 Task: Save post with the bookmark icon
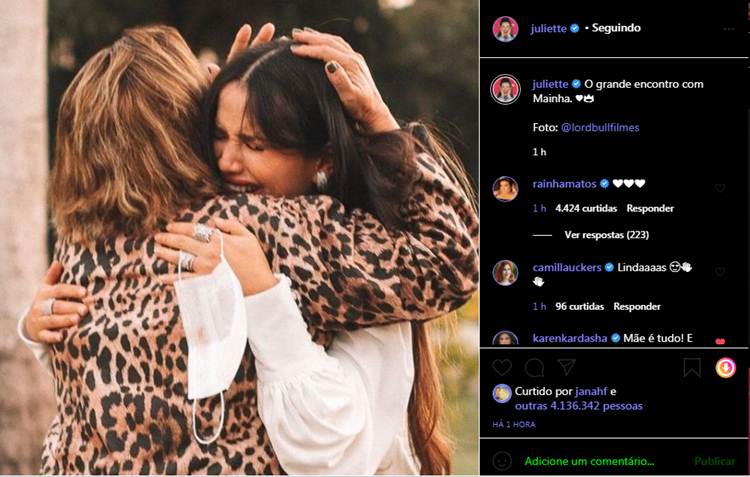[692, 368]
